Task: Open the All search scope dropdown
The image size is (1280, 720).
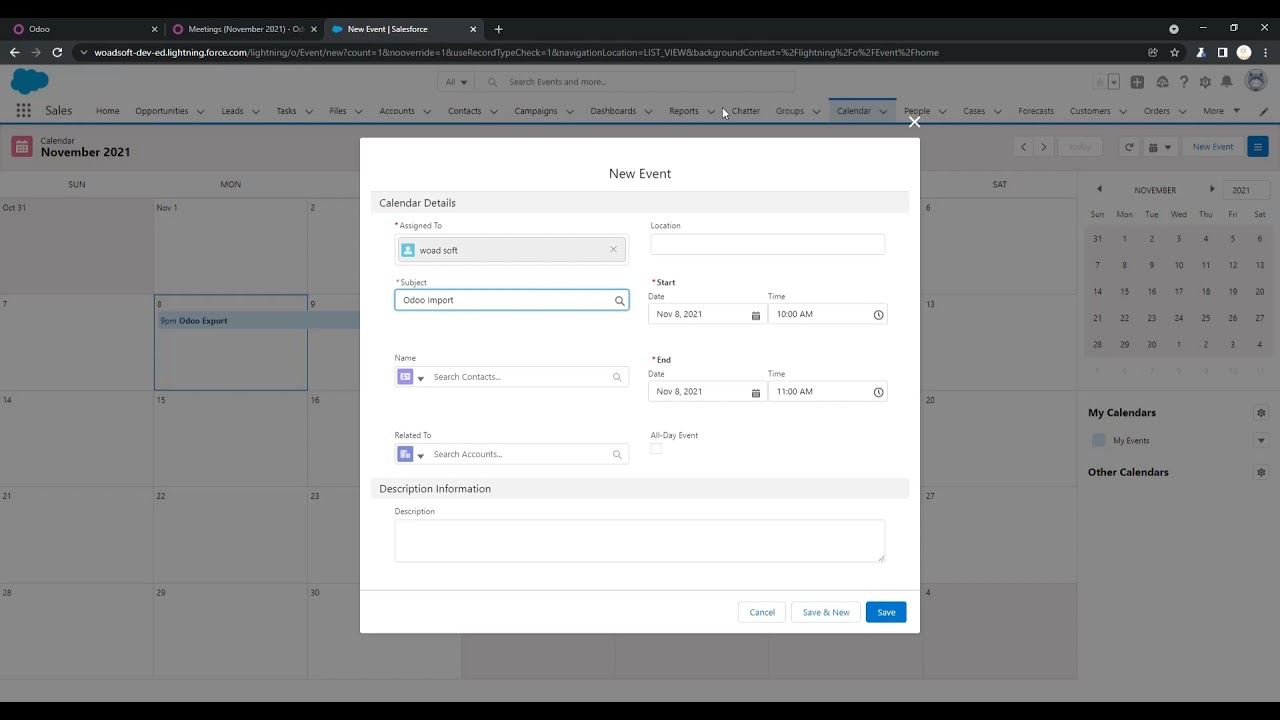Action: tap(456, 82)
